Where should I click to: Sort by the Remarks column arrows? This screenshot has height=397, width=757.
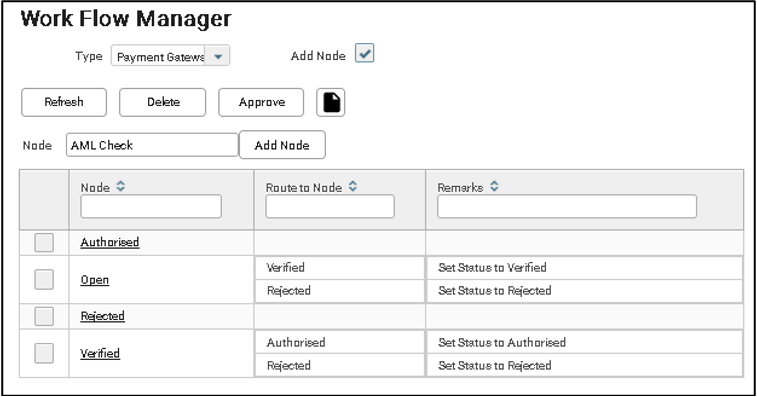pyautogui.click(x=494, y=186)
